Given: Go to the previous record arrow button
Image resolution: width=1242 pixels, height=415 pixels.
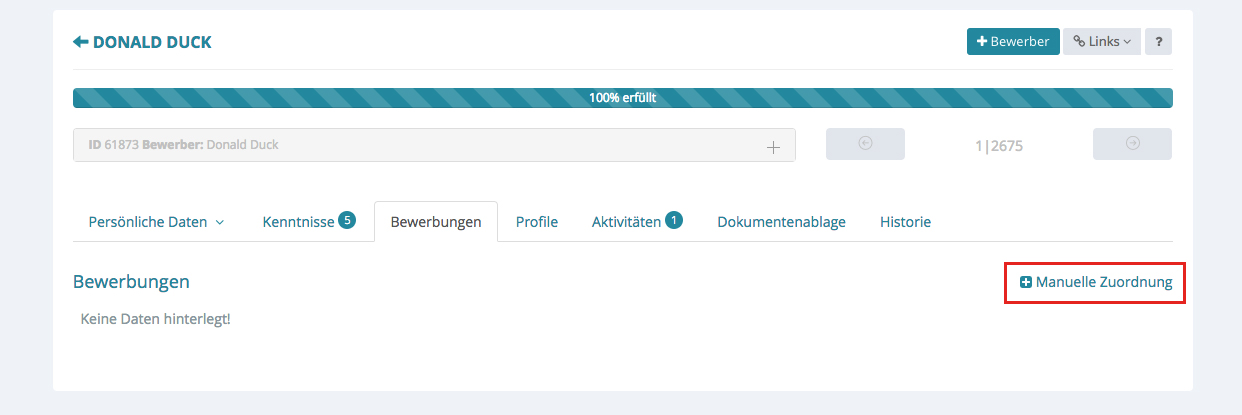Looking at the screenshot, I should coord(865,144).
